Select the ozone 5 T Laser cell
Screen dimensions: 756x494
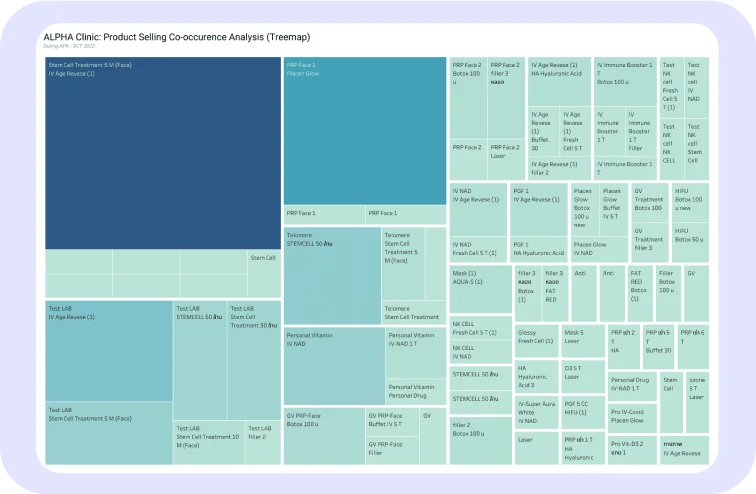coord(697,402)
